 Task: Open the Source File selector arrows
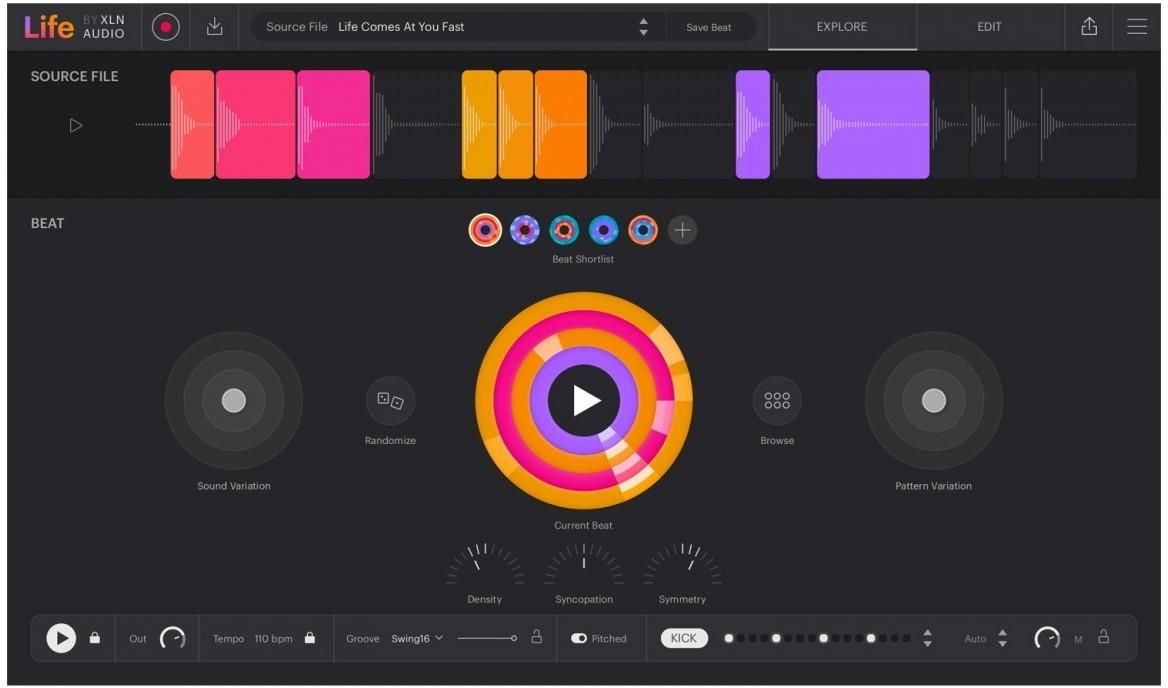[x=643, y=27]
